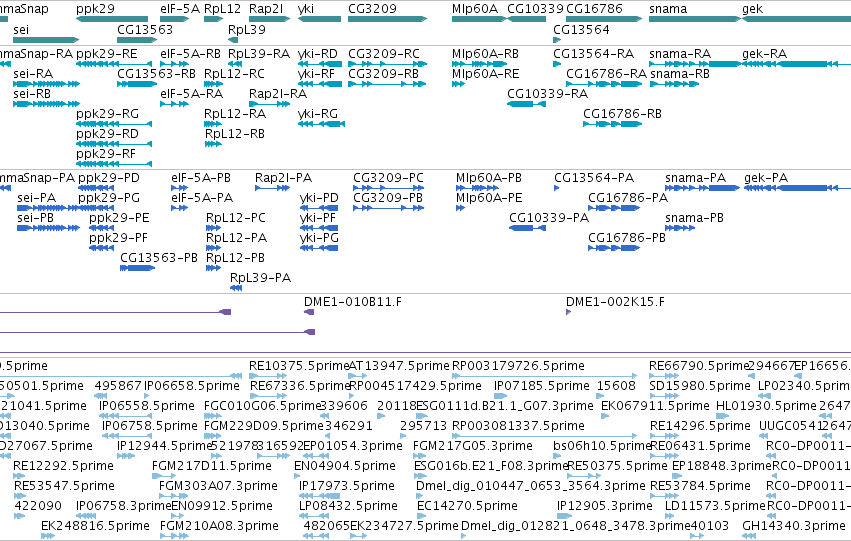The image size is (851, 541).
Task: Select EST IP07185.5prime
Action: click(542, 386)
